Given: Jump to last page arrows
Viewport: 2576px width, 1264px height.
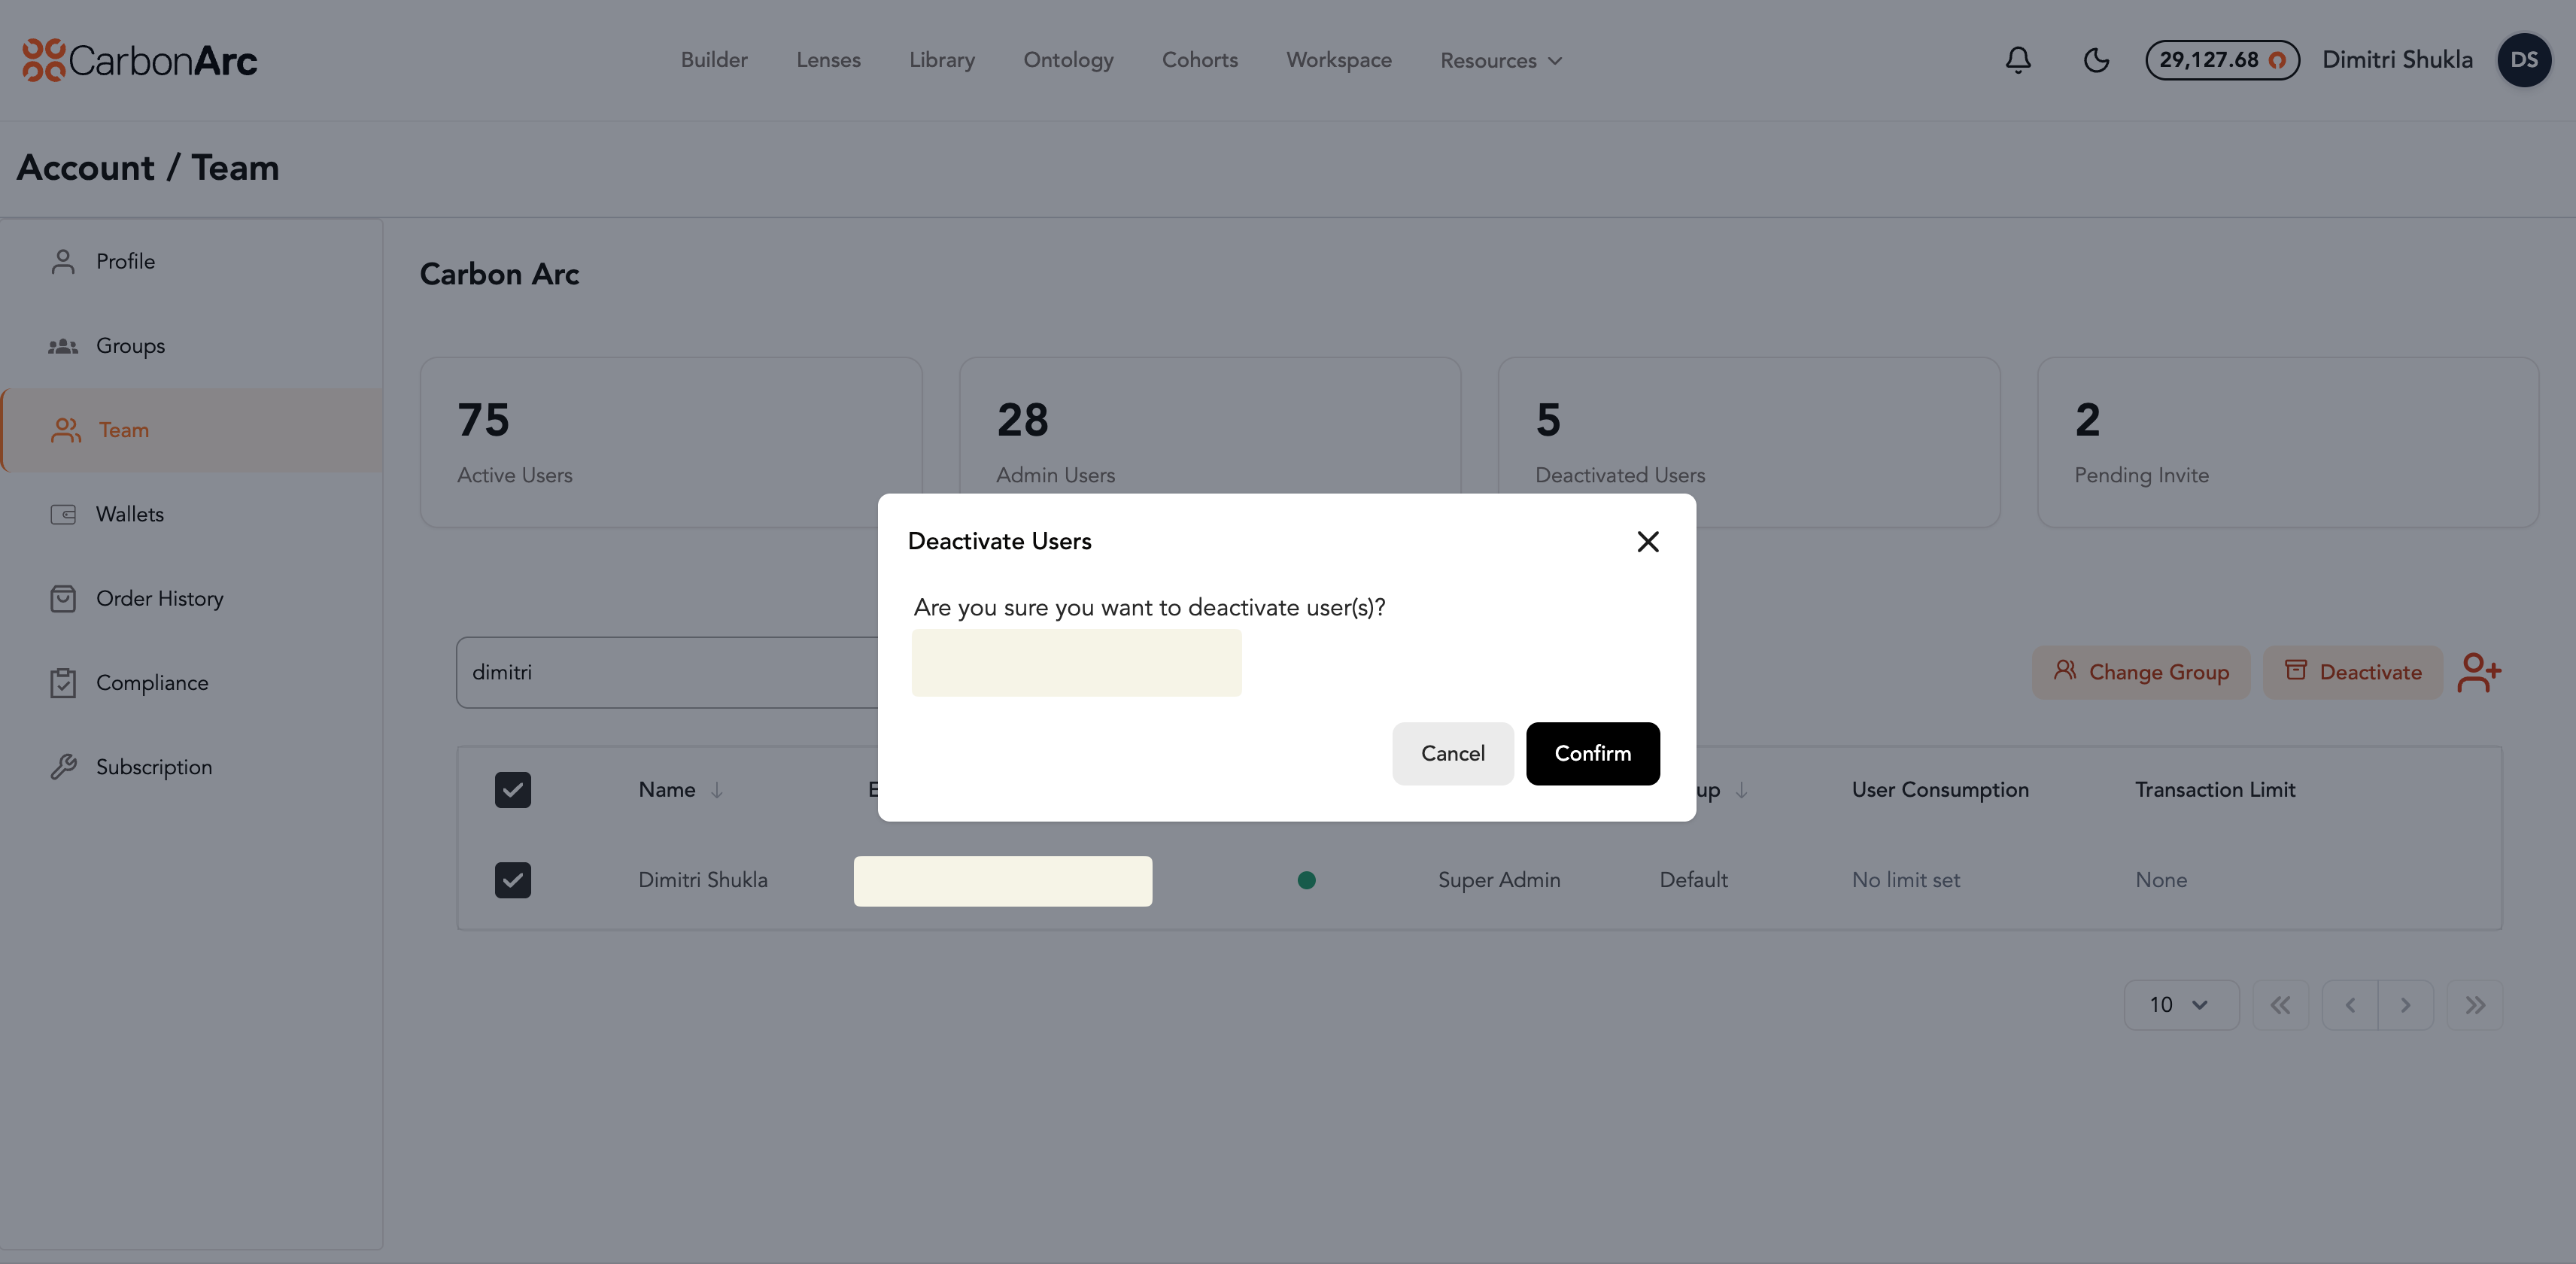Looking at the screenshot, I should pyautogui.click(x=2474, y=1005).
